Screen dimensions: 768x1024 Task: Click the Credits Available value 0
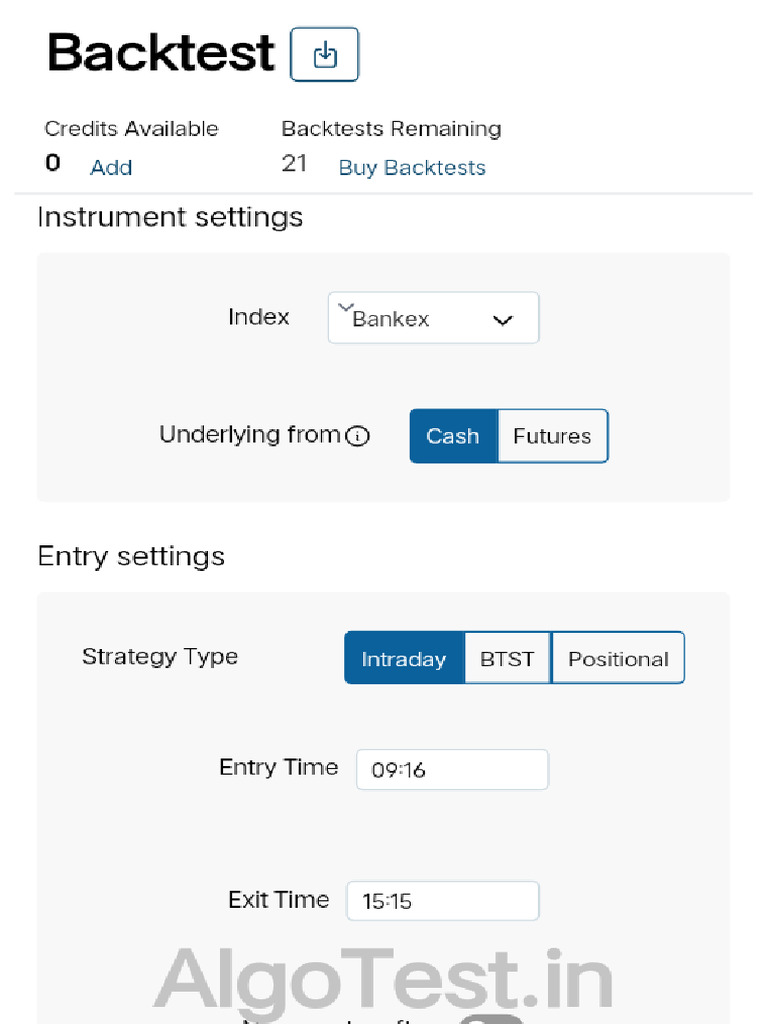point(53,164)
